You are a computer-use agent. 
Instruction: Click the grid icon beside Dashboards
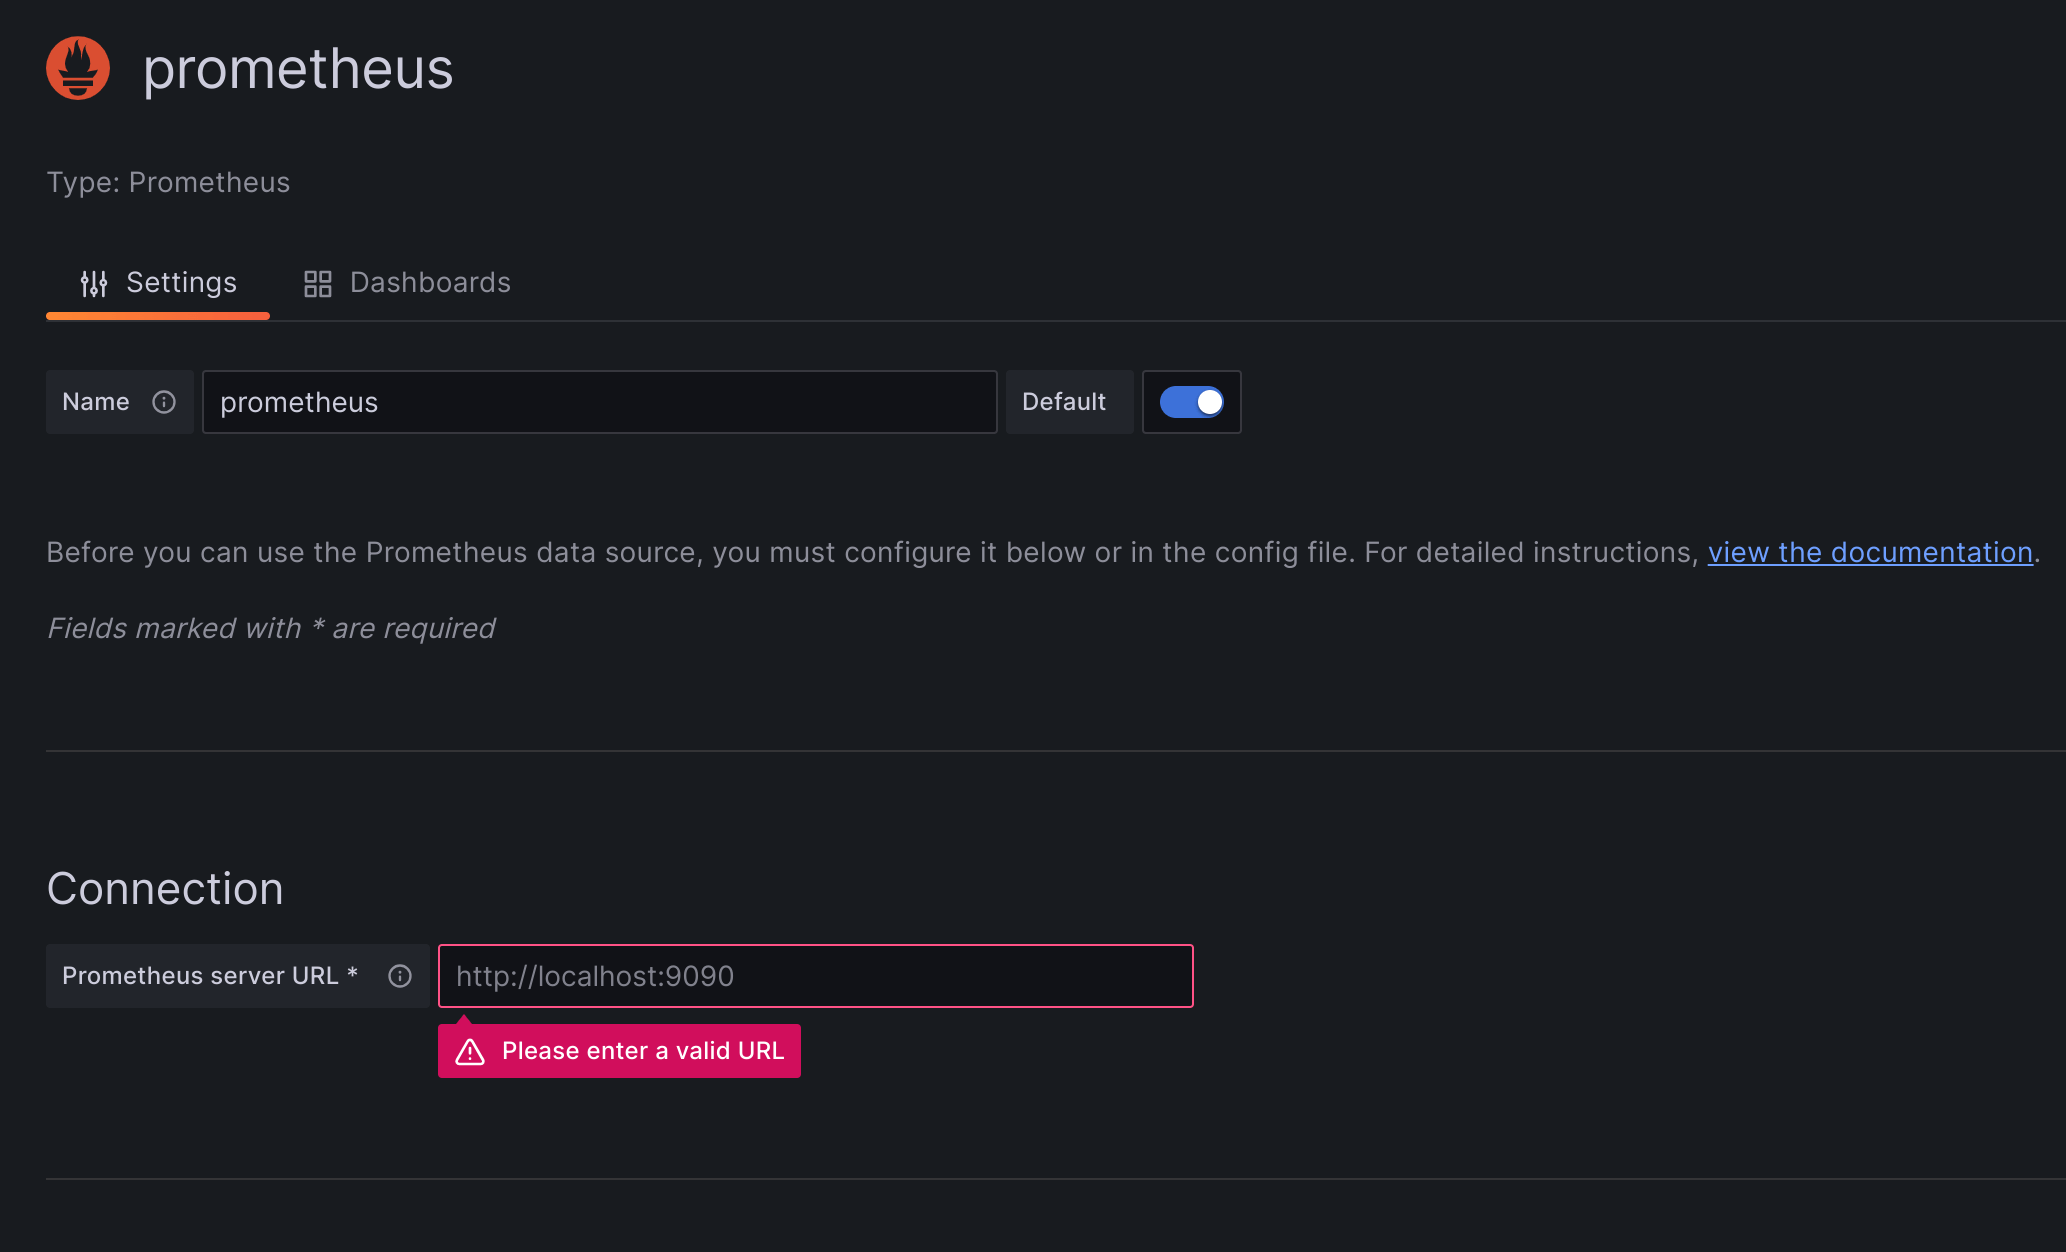317,282
